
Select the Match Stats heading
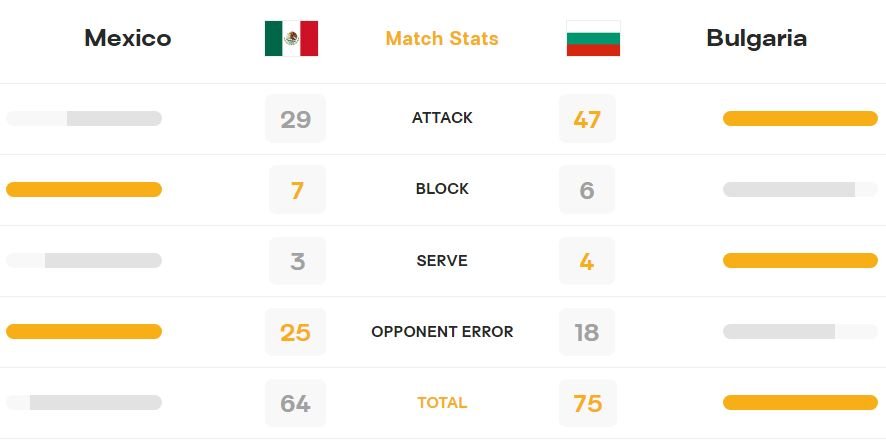[x=442, y=38]
